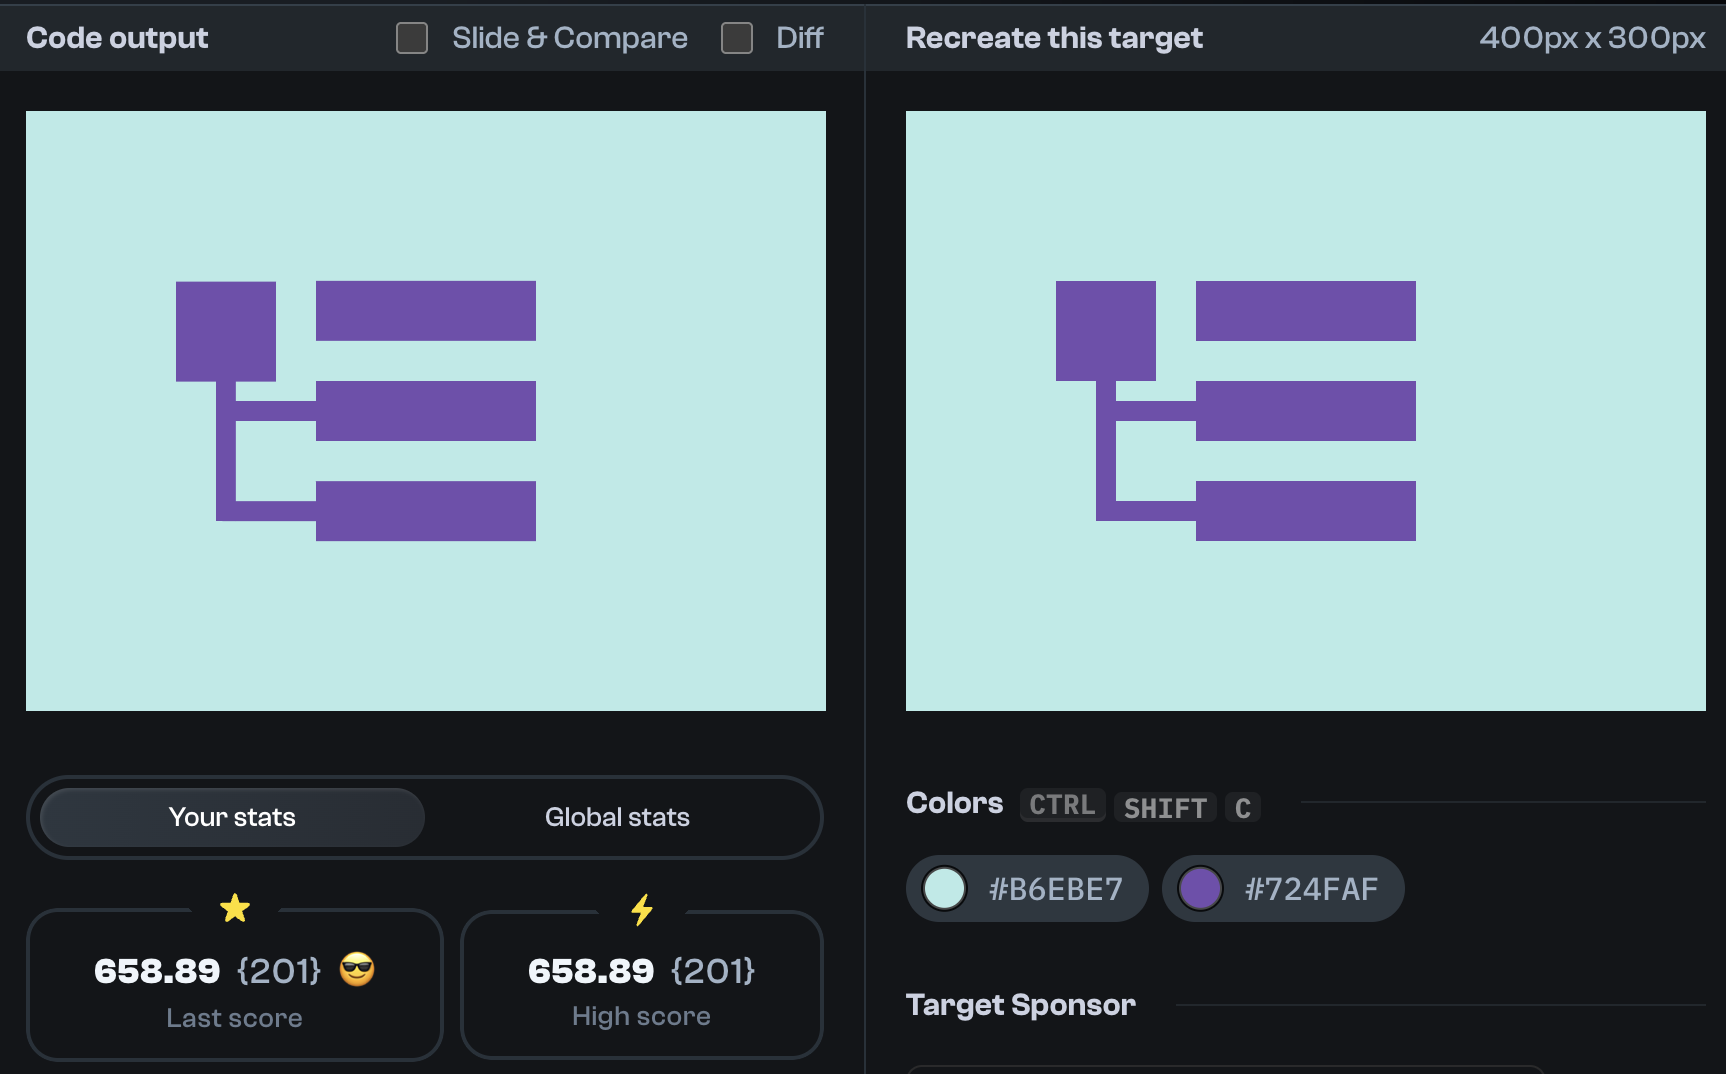
Task: Click the Target Sponsor section heading
Action: pos(1020,1004)
